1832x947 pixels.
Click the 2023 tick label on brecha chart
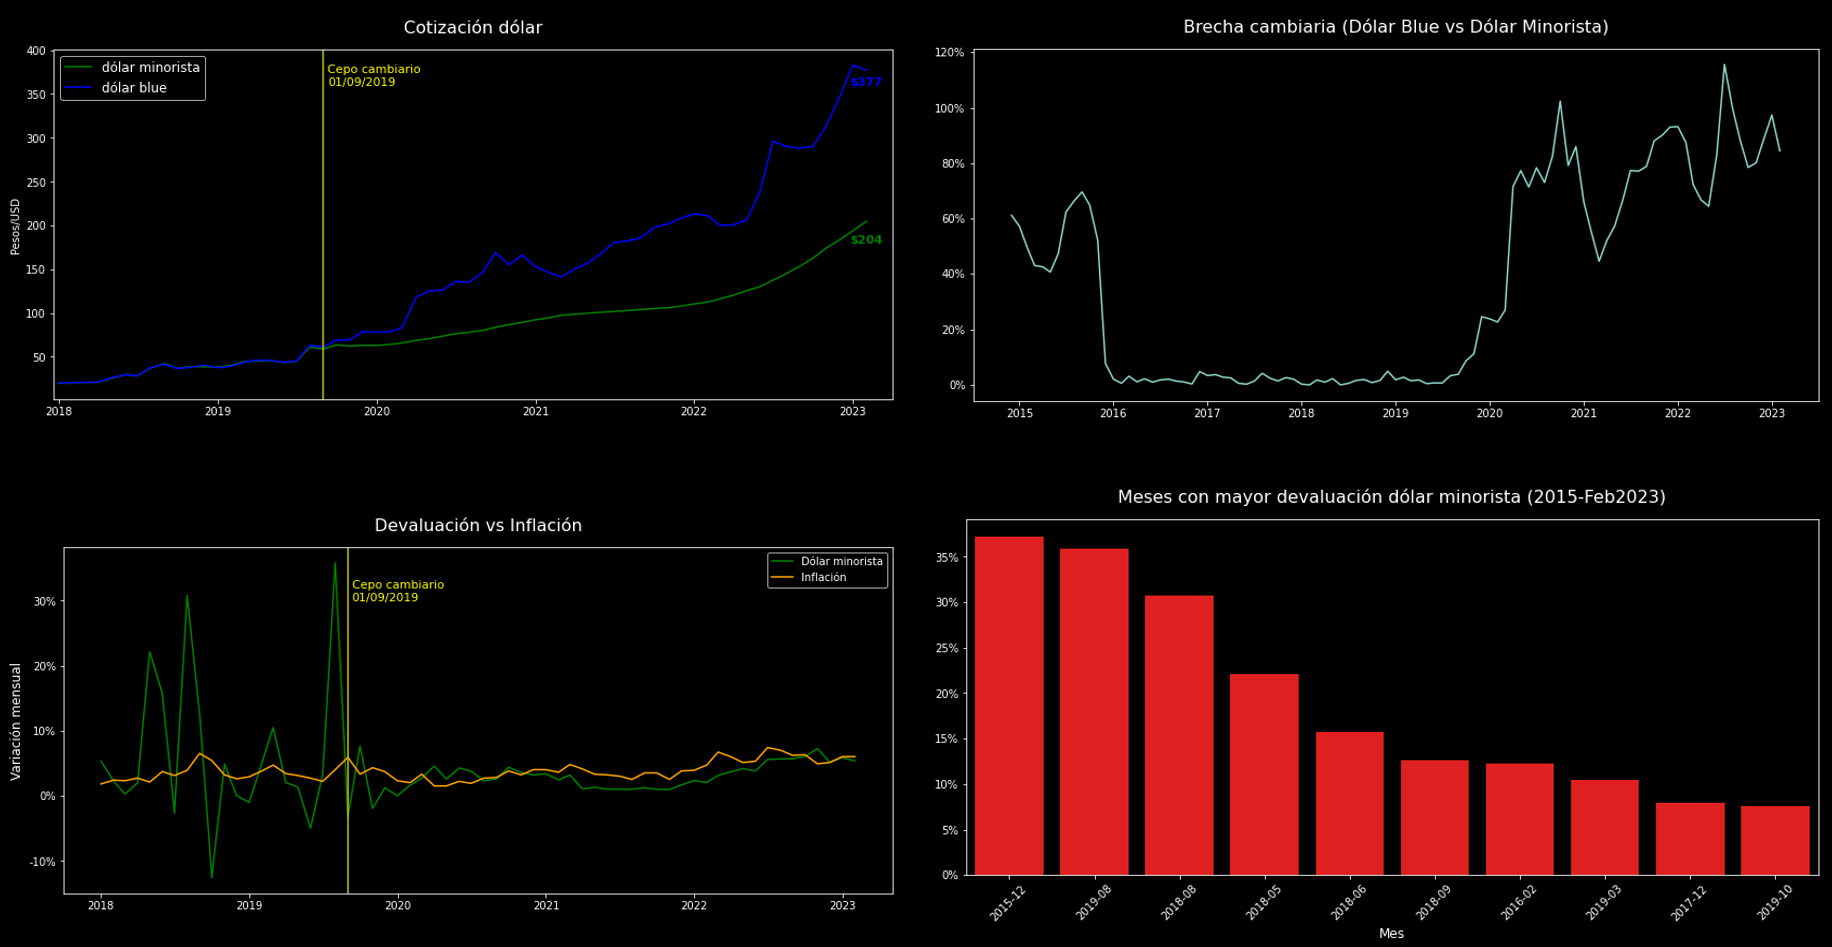coord(1771,413)
